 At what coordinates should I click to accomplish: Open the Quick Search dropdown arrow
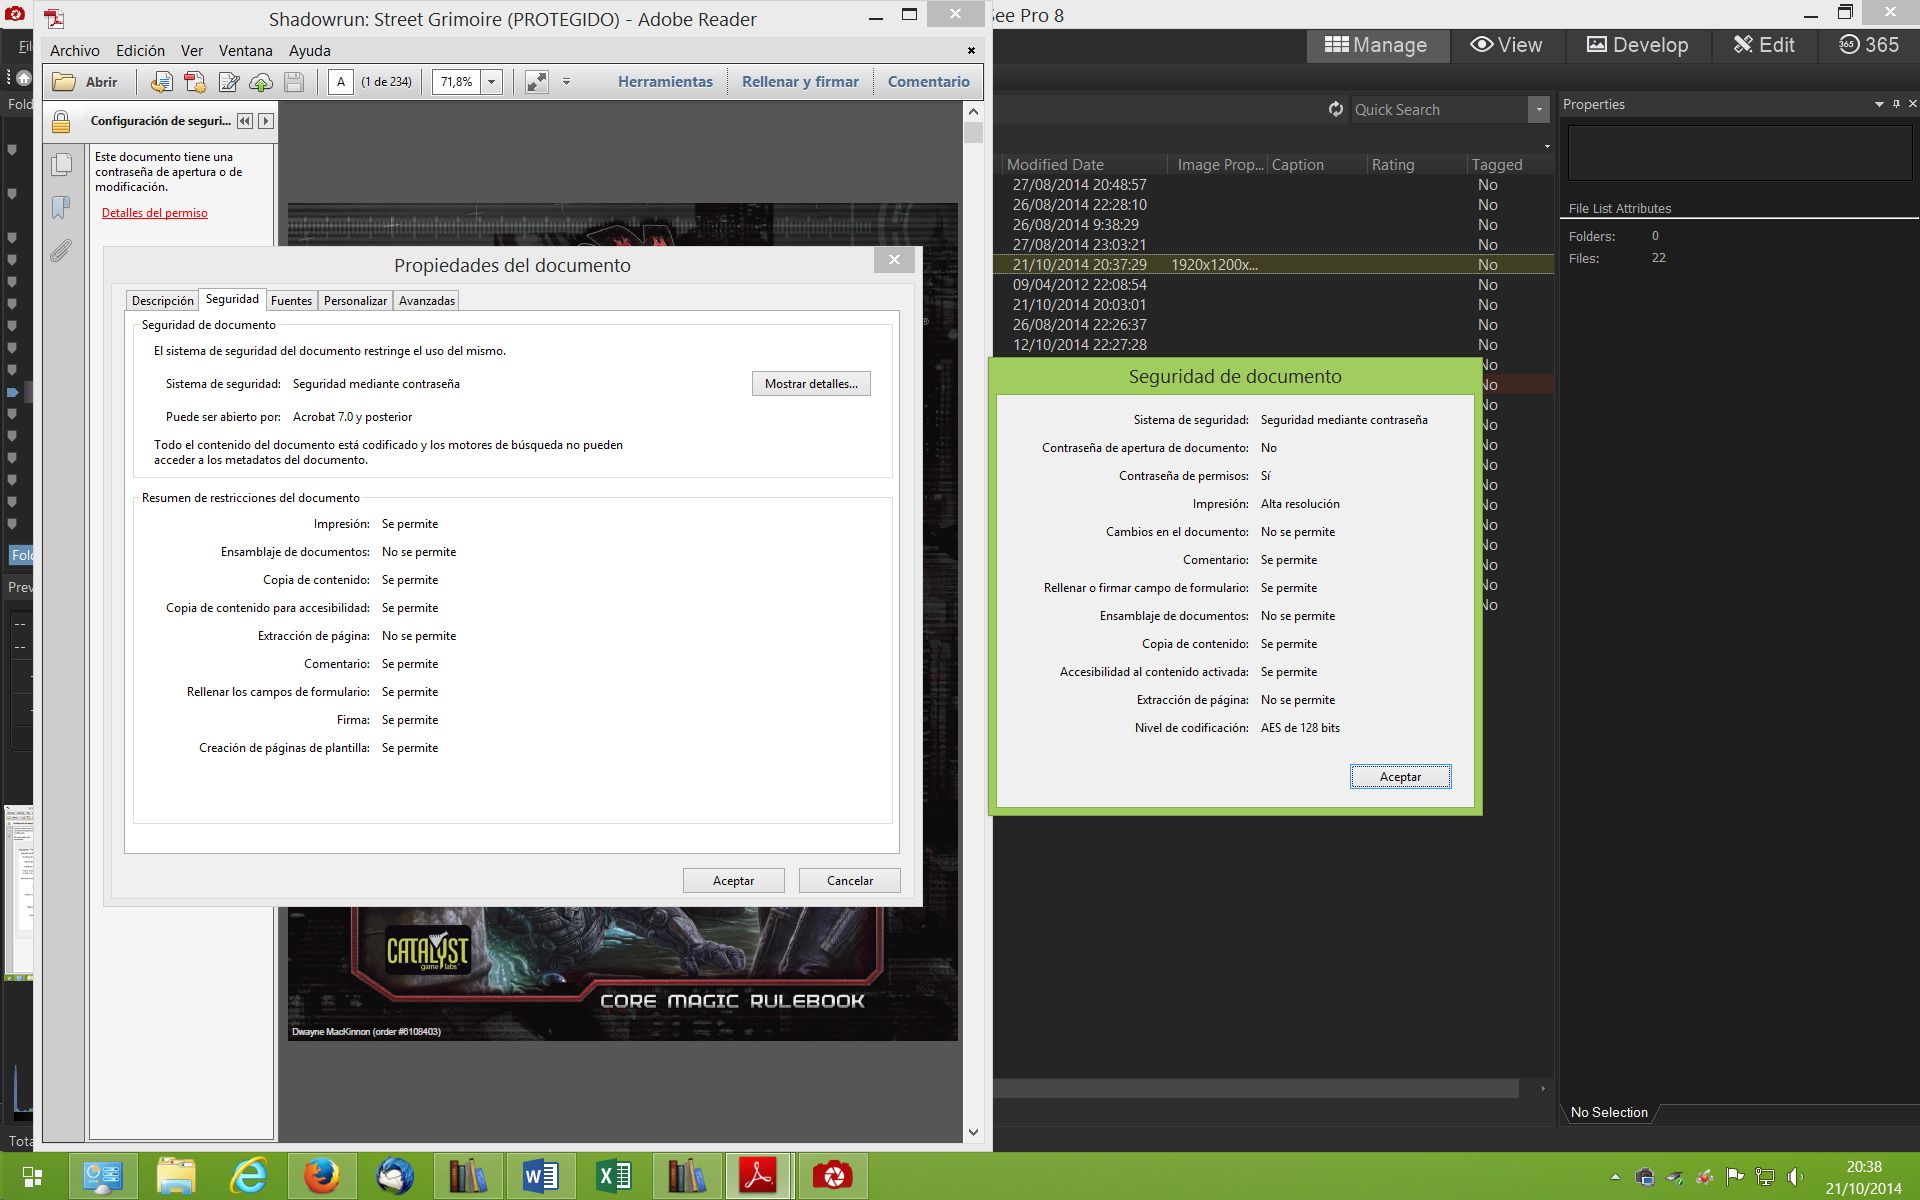1539,110
